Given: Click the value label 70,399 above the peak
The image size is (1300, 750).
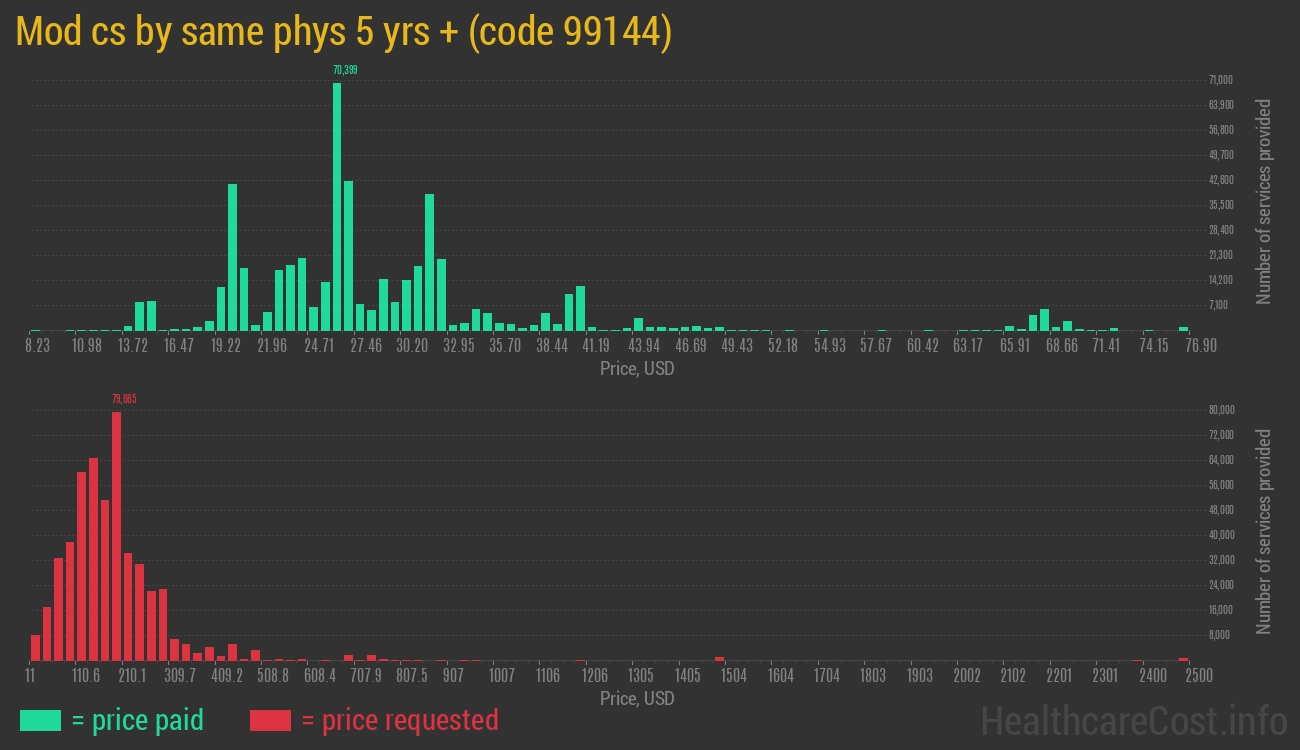Looking at the screenshot, I should click(x=345, y=69).
